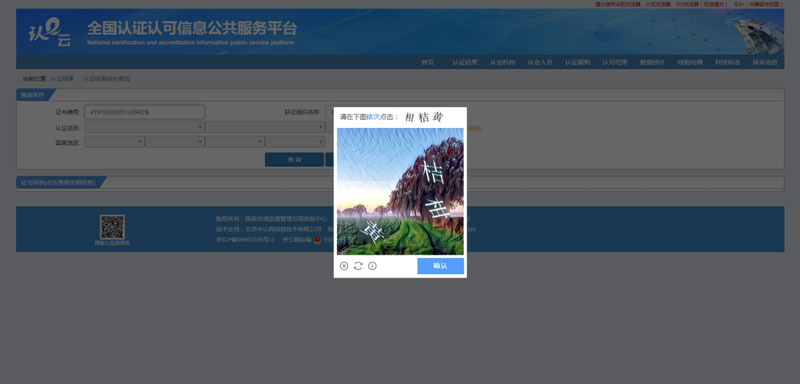Open captcha info help icon
800x384 pixels.
tap(372, 266)
